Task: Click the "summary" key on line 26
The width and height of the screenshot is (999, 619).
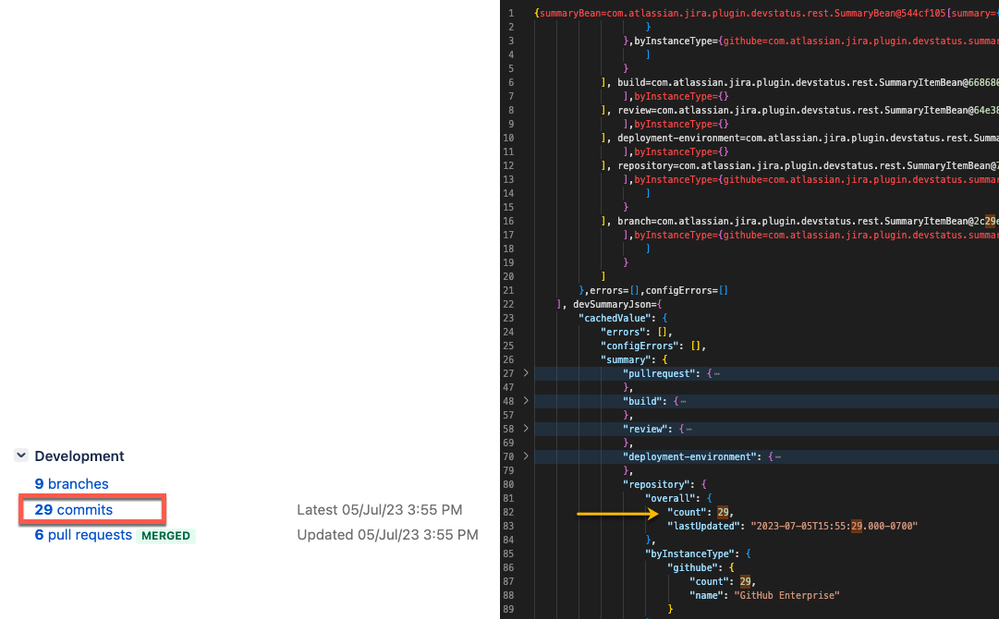Action: point(628,360)
